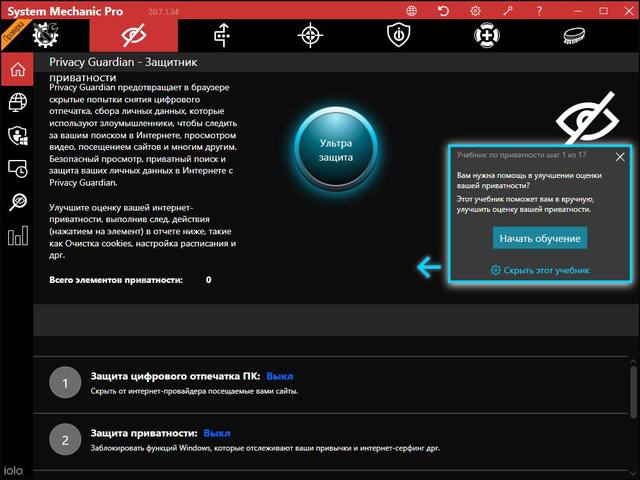
Task: Toggle the Ультра защита round button
Action: [336, 150]
